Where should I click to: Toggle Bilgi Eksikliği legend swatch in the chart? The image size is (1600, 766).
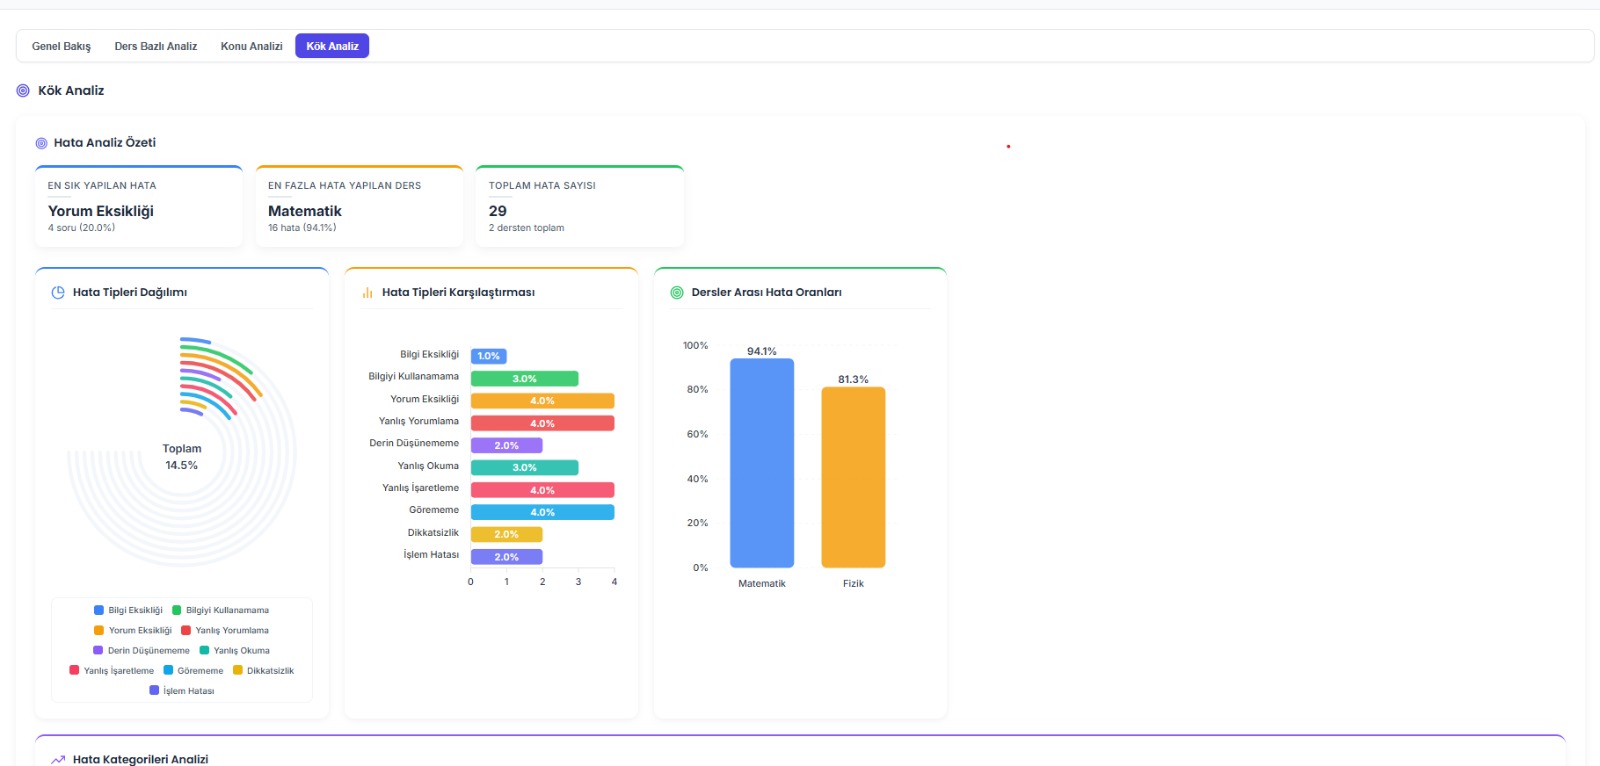[99, 610]
